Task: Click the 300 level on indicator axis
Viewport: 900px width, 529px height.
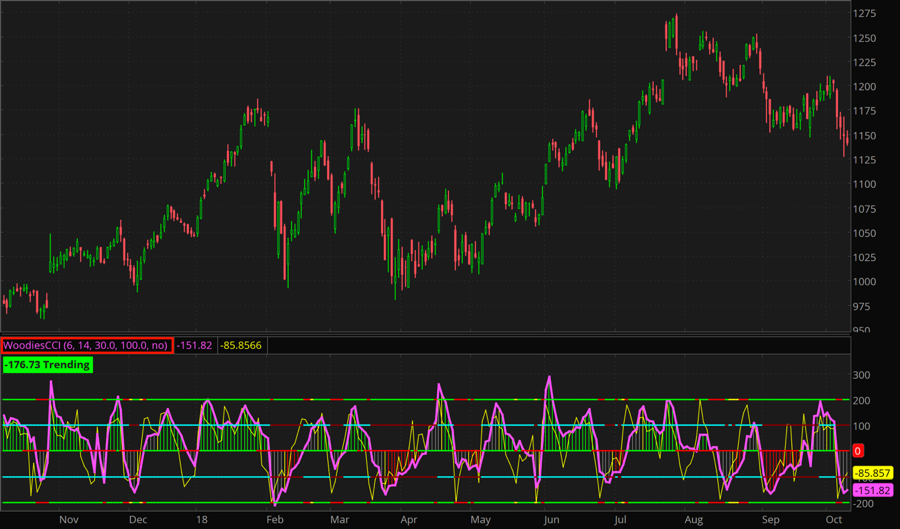Action: 862,375
